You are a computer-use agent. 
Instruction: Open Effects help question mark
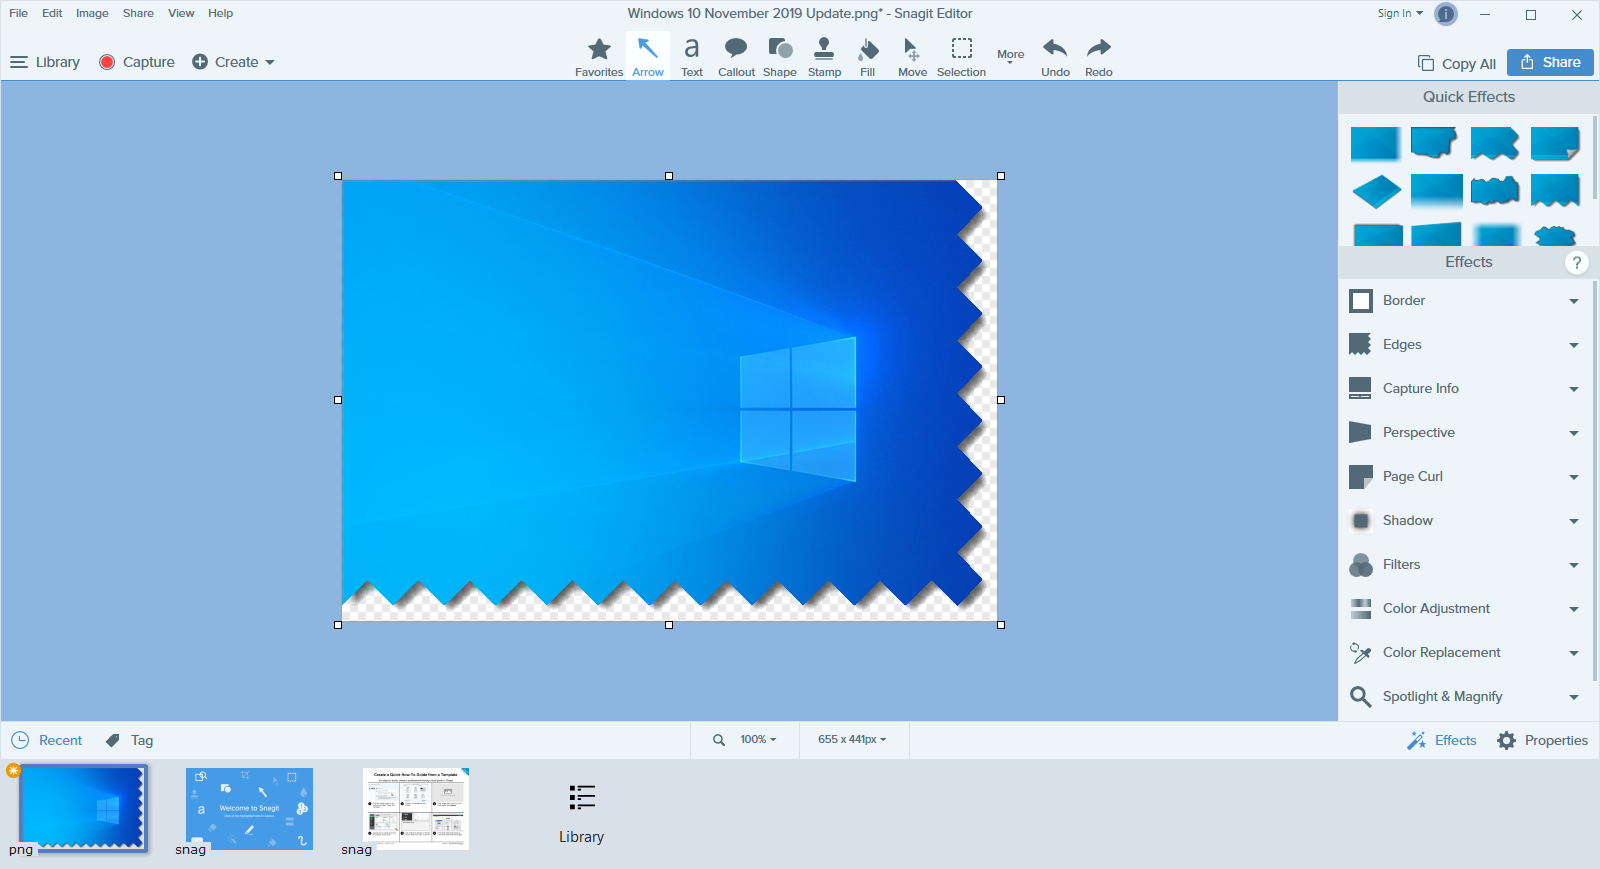click(x=1576, y=263)
